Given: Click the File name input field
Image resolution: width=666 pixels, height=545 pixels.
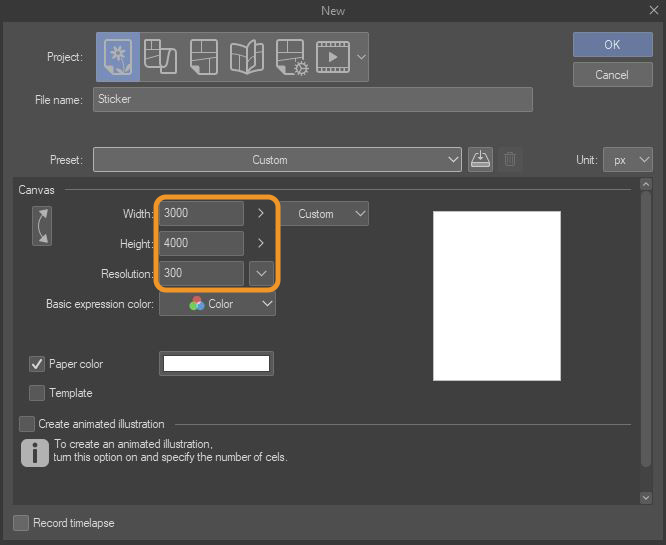Looking at the screenshot, I should pyautogui.click(x=313, y=99).
